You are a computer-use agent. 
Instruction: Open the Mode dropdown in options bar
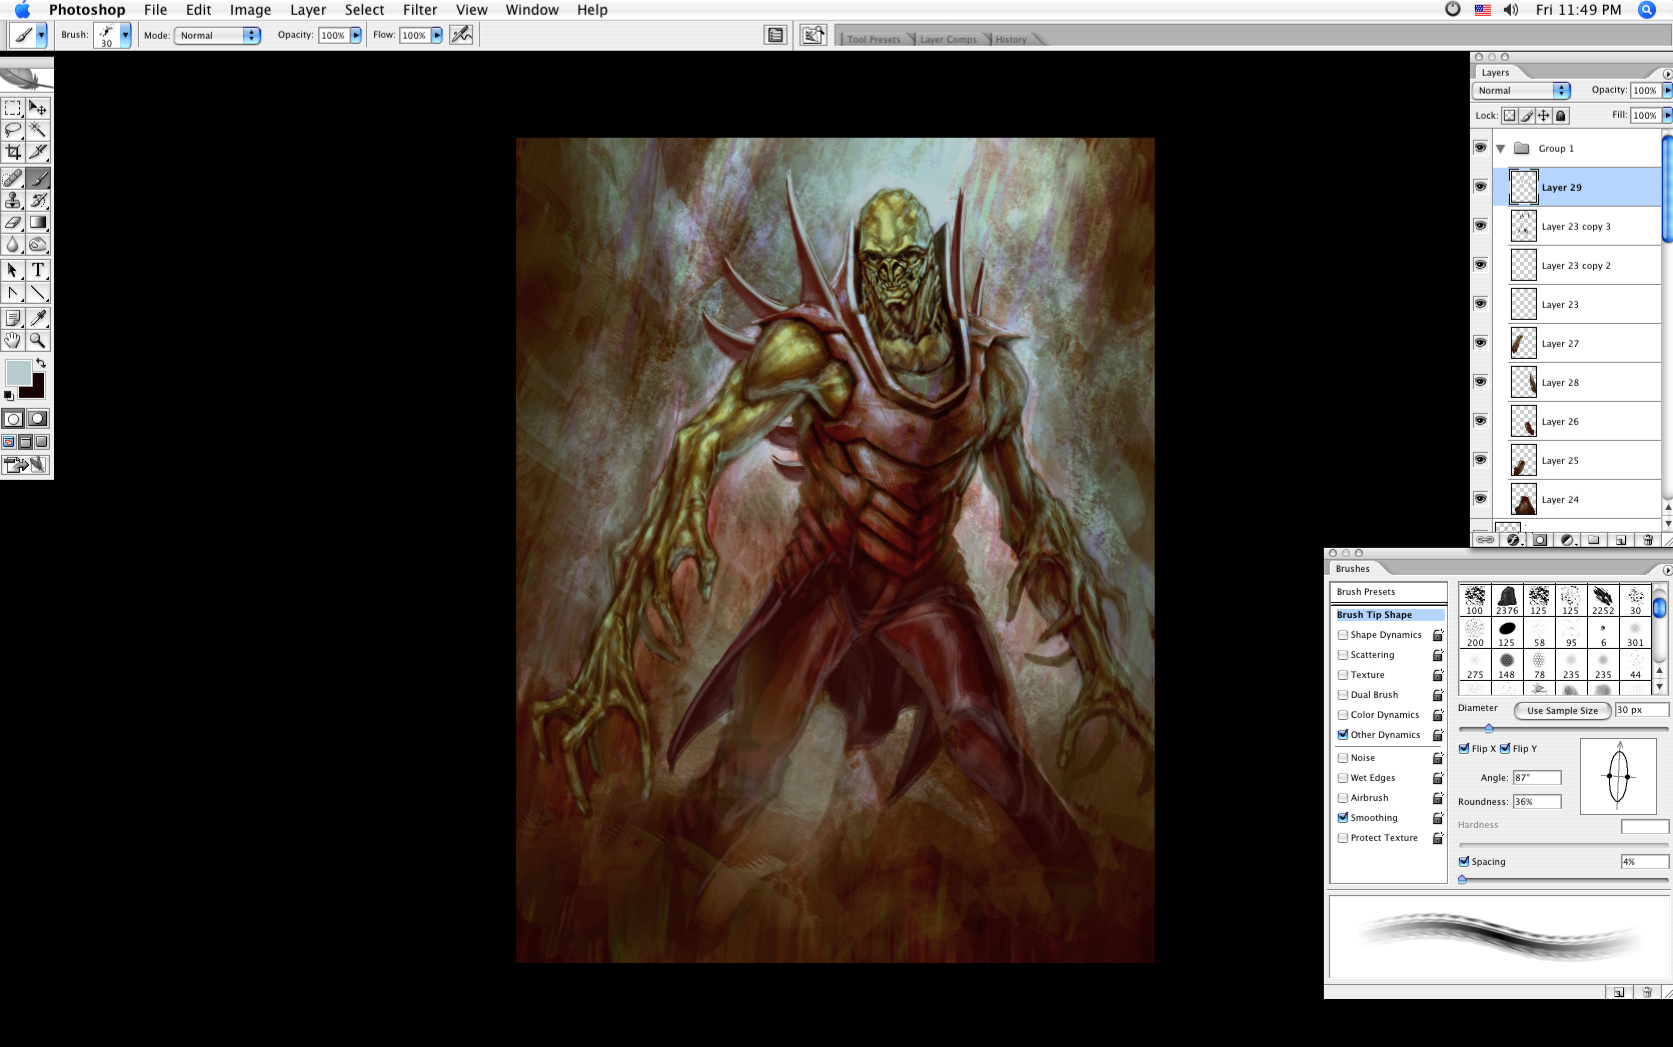click(217, 35)
